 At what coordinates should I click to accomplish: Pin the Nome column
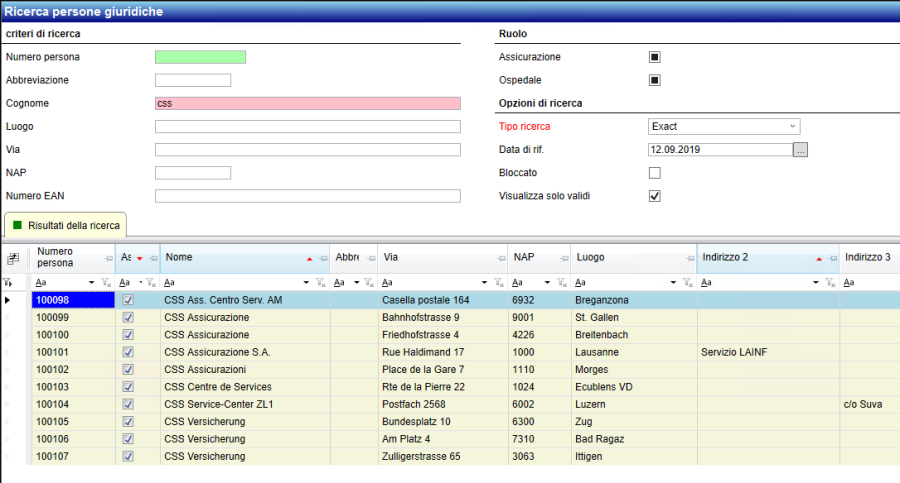point(324,258)
